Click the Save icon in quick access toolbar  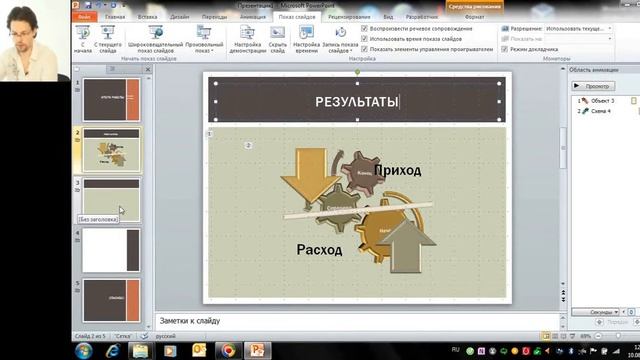[88, 5]
